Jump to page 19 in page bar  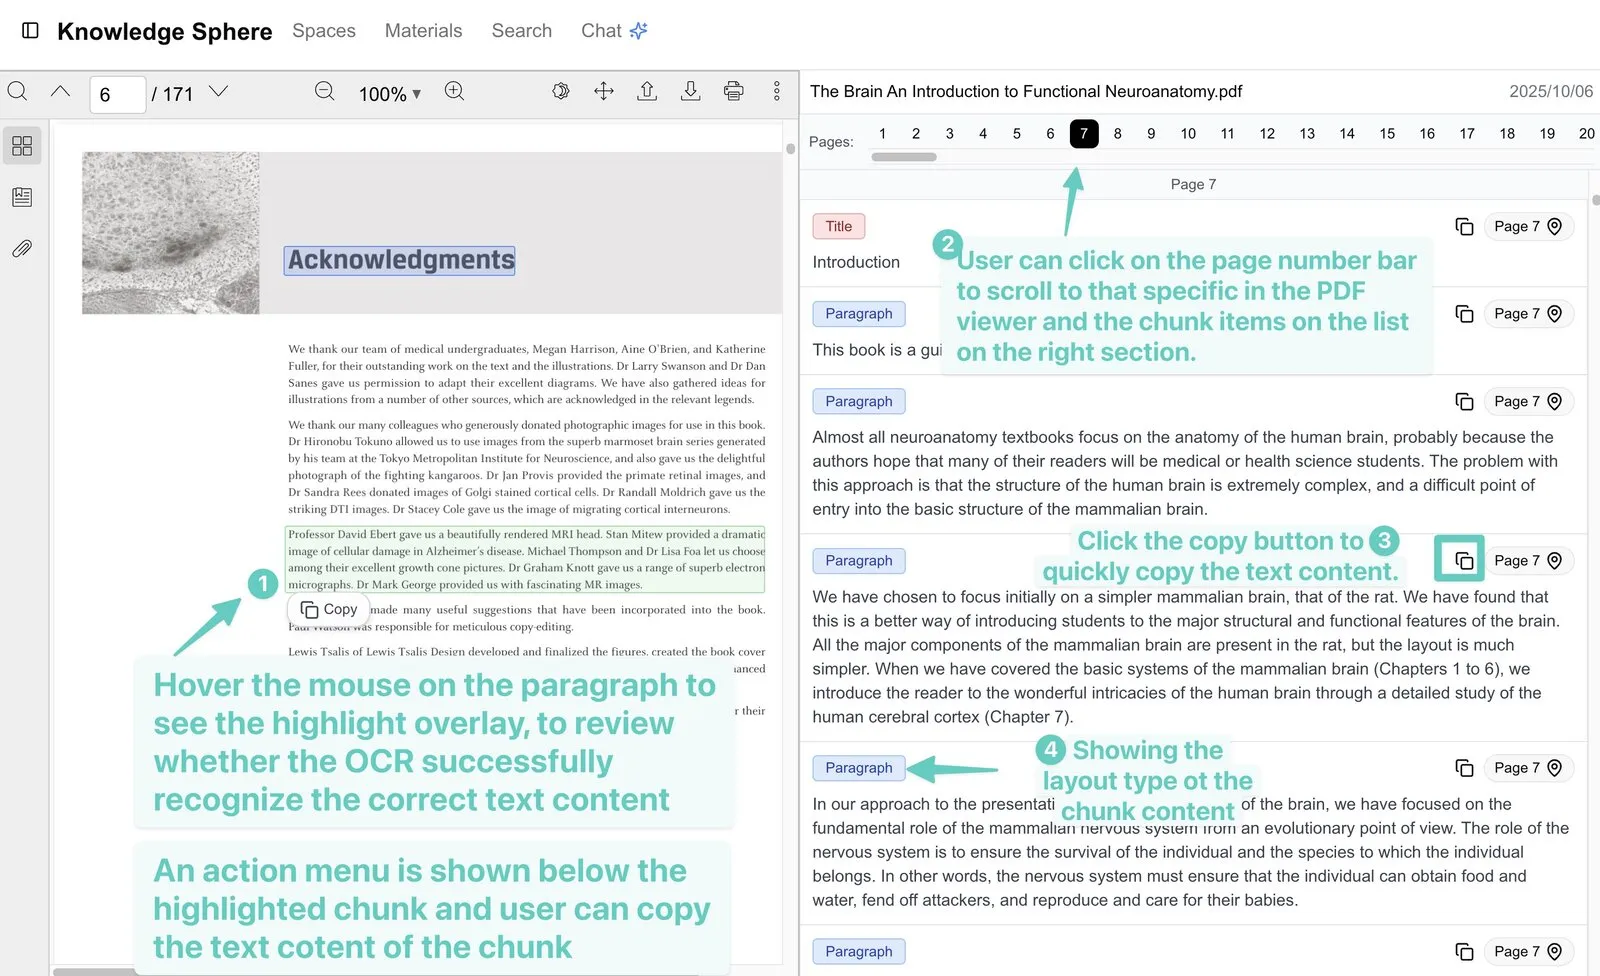click(1547, 134)
